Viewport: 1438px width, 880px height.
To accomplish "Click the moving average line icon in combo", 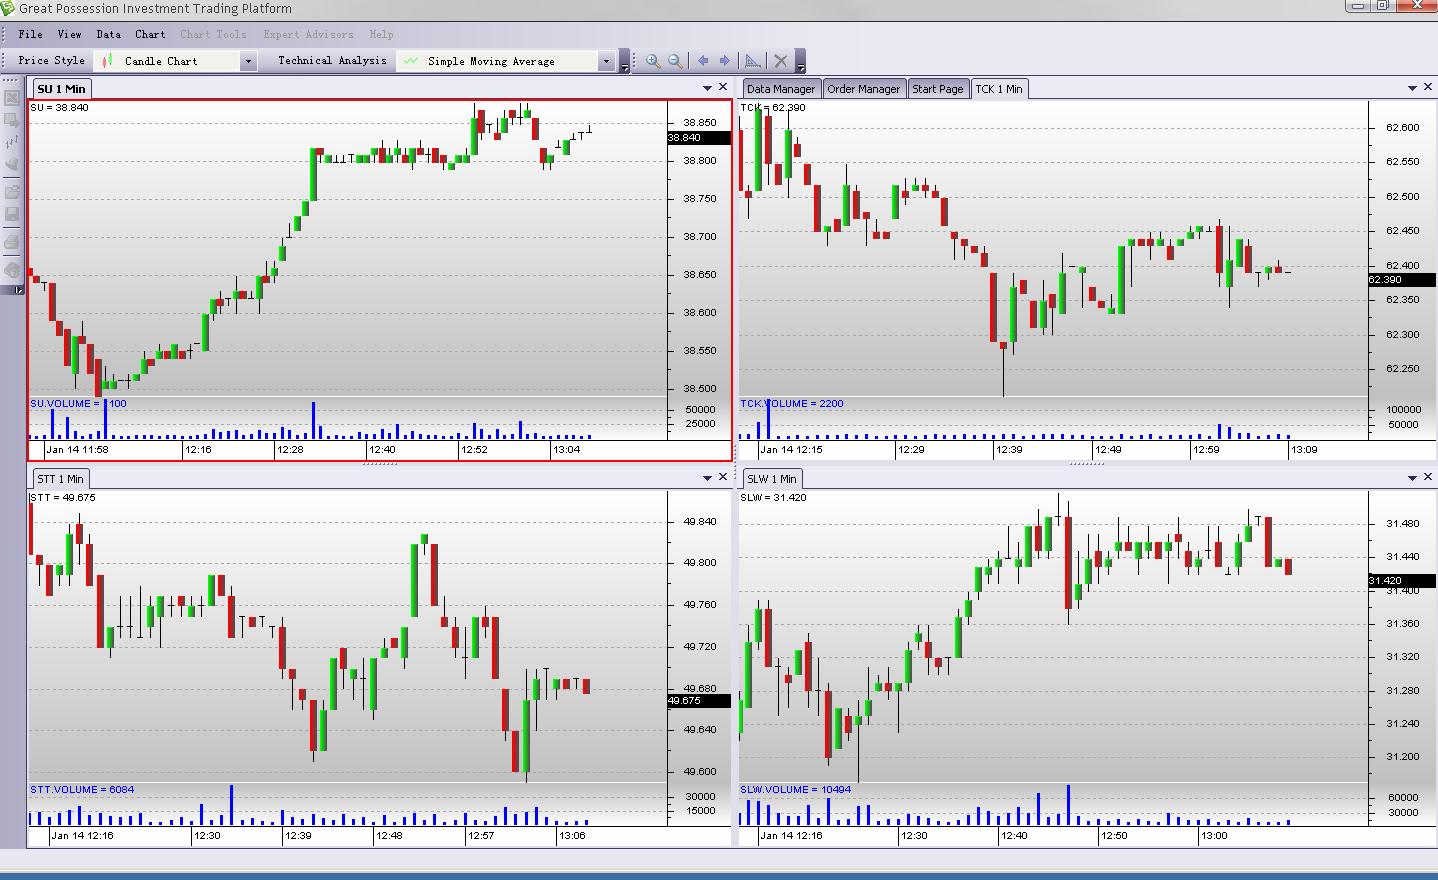I will (x=411, y=62).
